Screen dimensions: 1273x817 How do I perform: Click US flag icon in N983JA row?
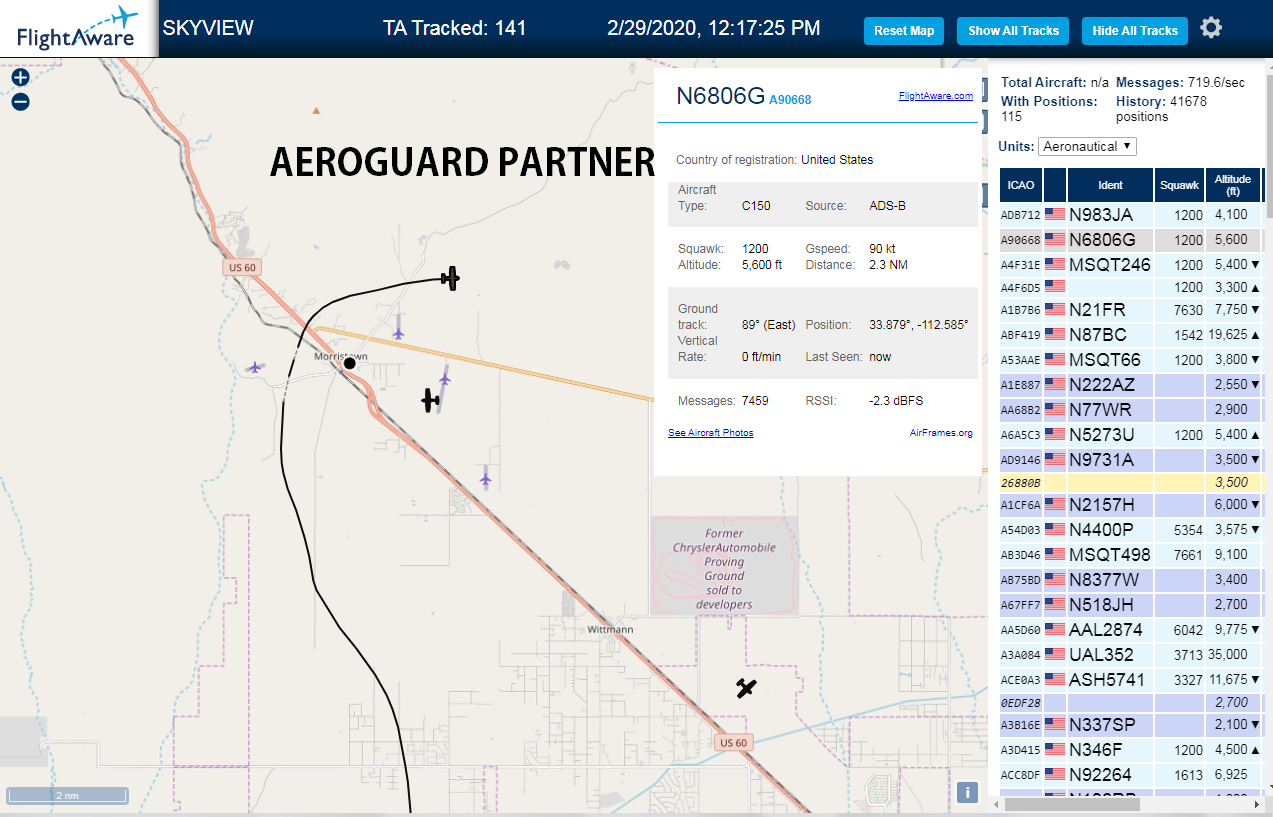[x=1054, y=214]
